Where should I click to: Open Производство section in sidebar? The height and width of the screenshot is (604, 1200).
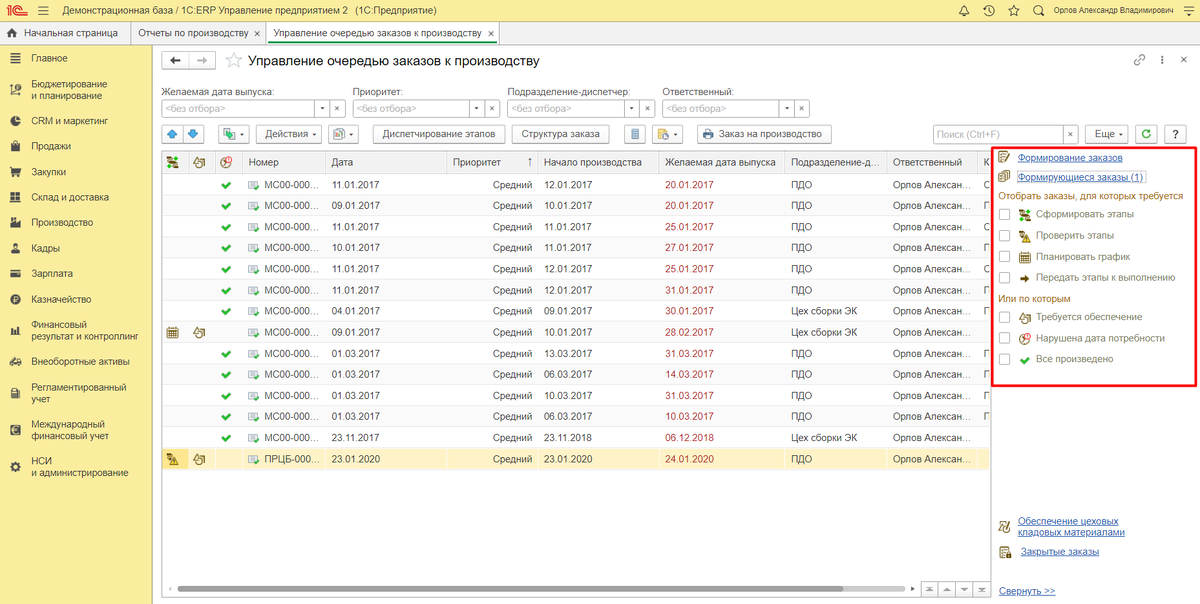point(62,222)
